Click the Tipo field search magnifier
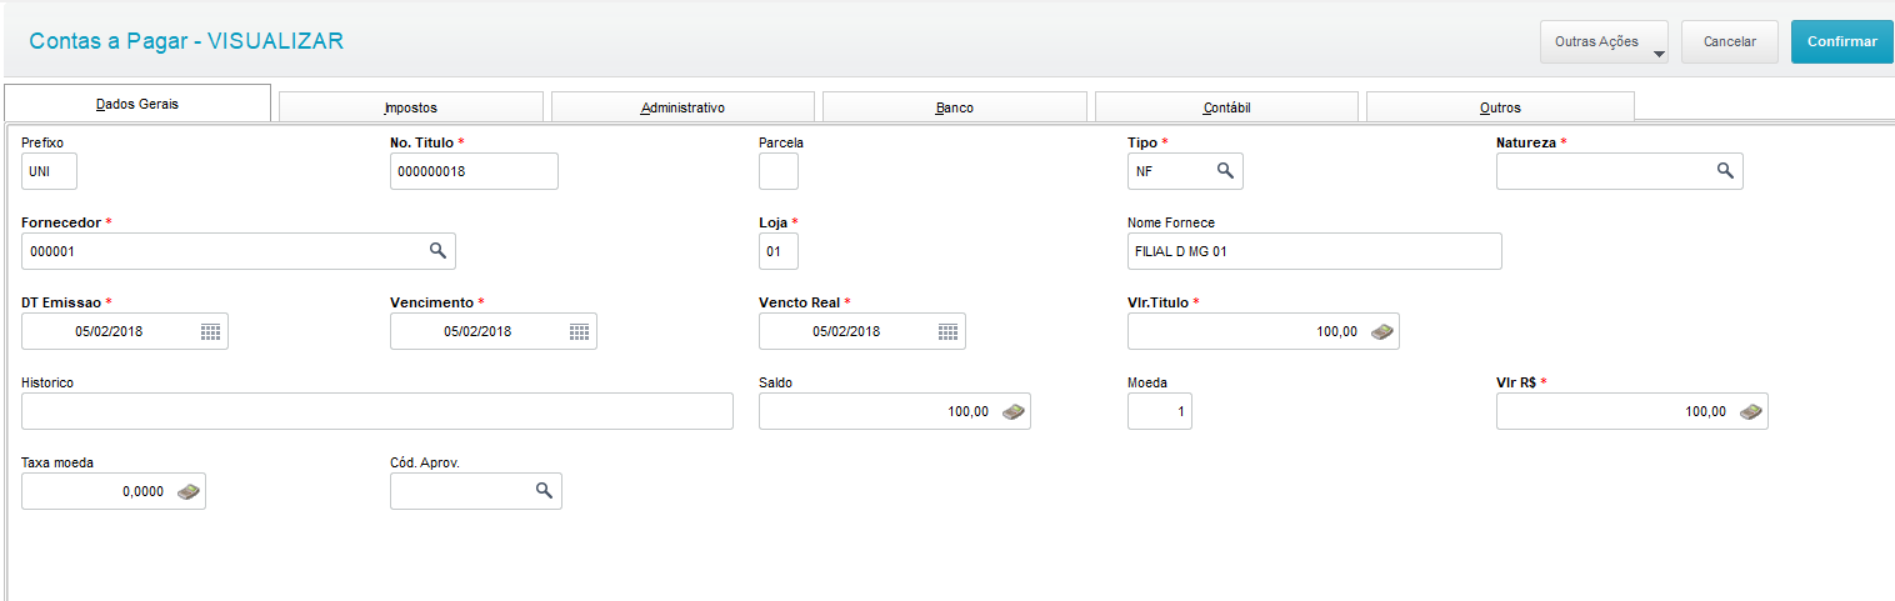This screenshot has height=601, width=1895. tap(1224, 171)
